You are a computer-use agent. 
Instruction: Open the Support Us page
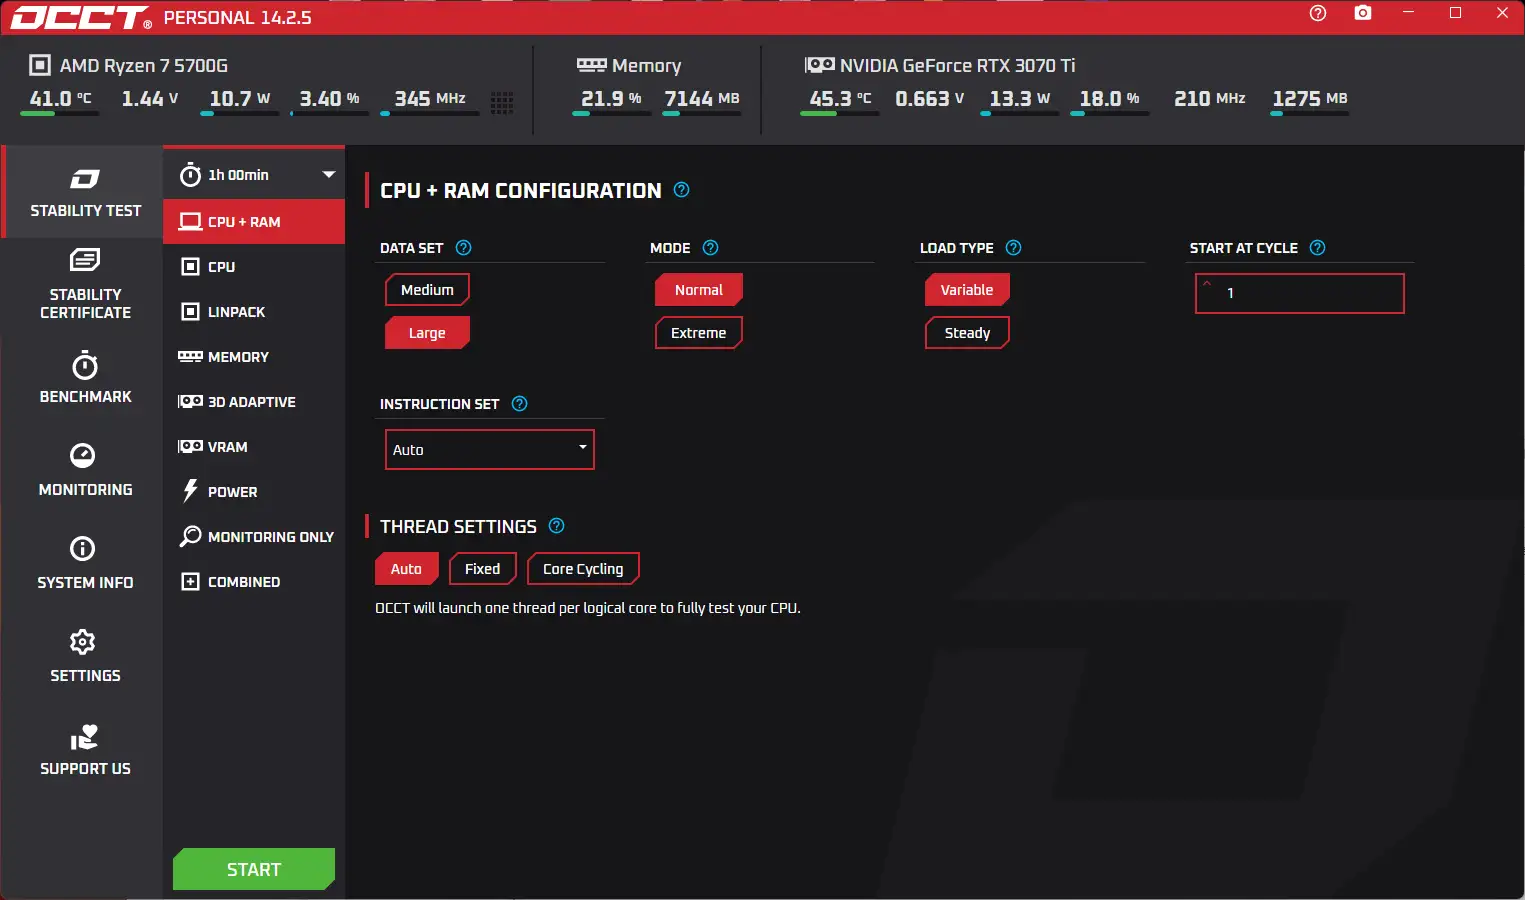click(84, 750)
